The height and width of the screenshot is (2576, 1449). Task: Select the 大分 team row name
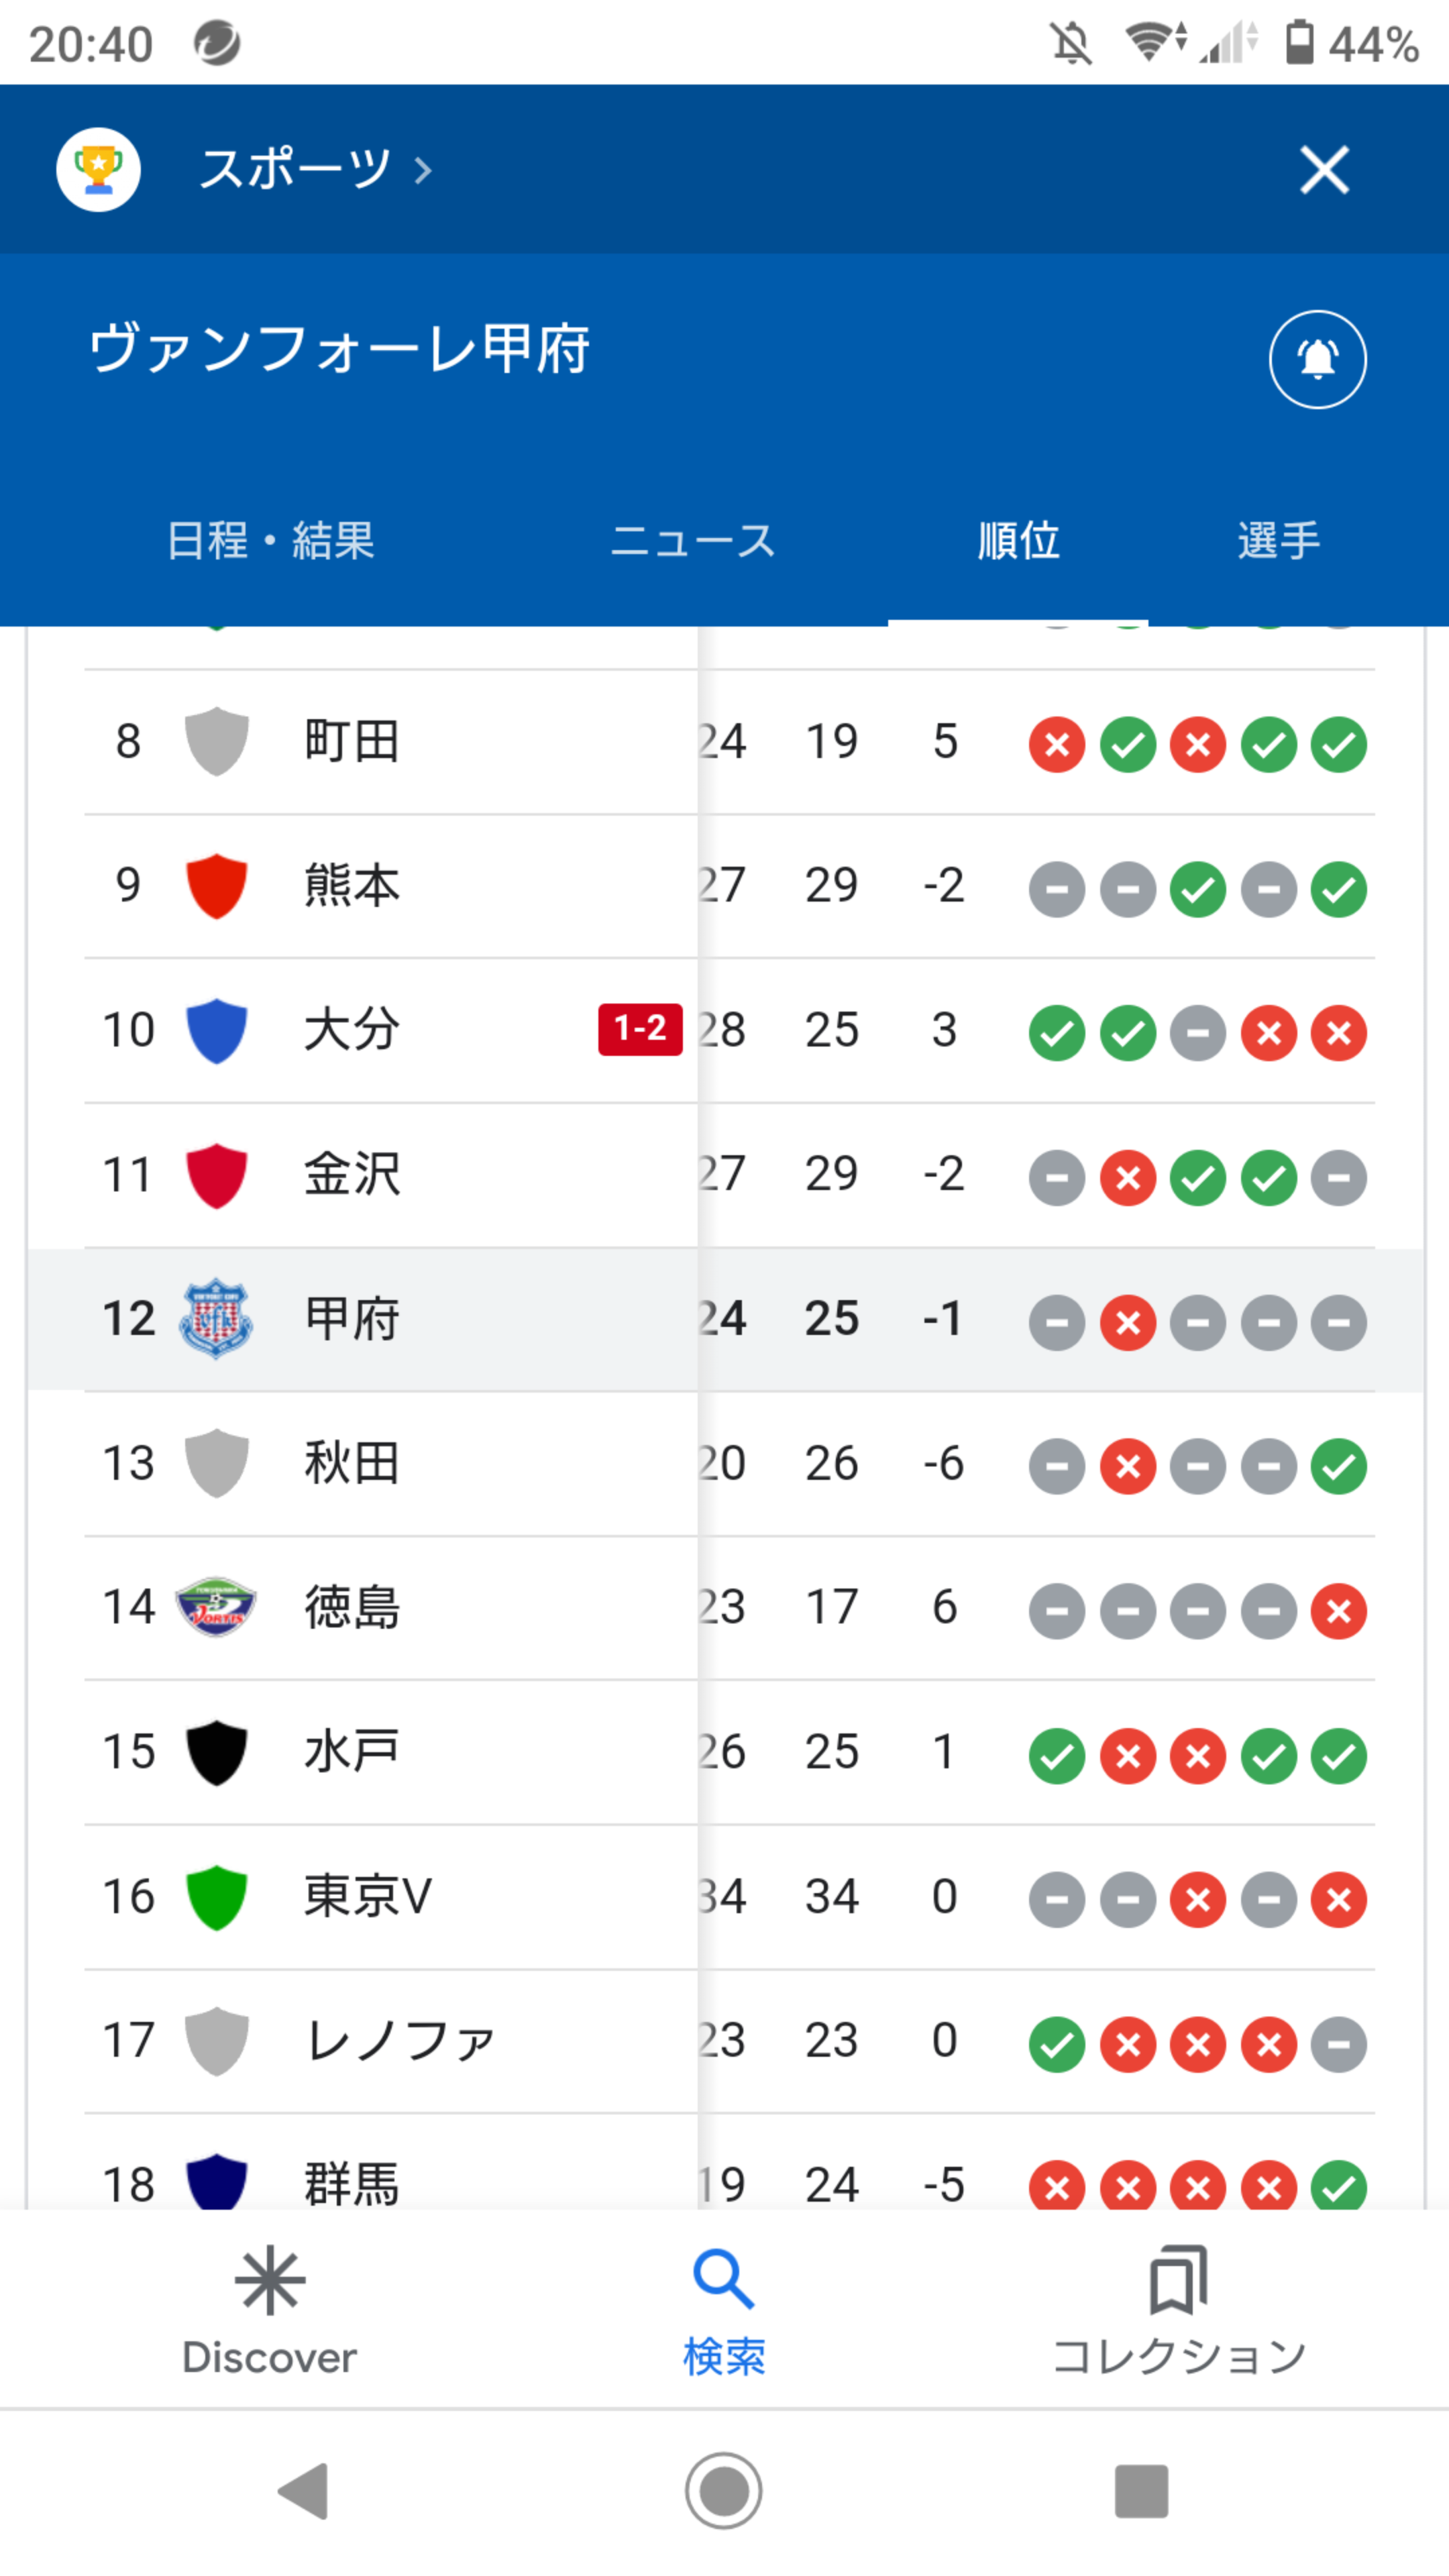coord(352,1029)
